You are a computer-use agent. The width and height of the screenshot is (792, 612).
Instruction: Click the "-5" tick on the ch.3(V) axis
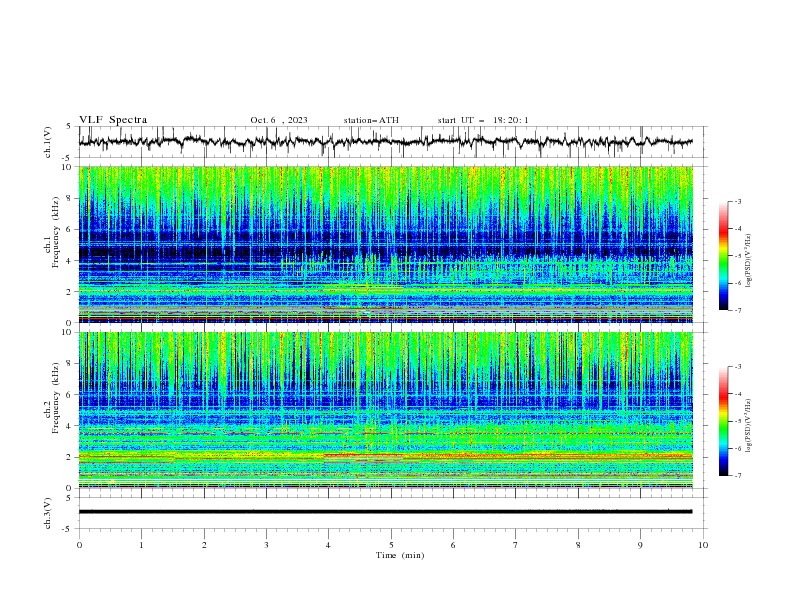68,529
